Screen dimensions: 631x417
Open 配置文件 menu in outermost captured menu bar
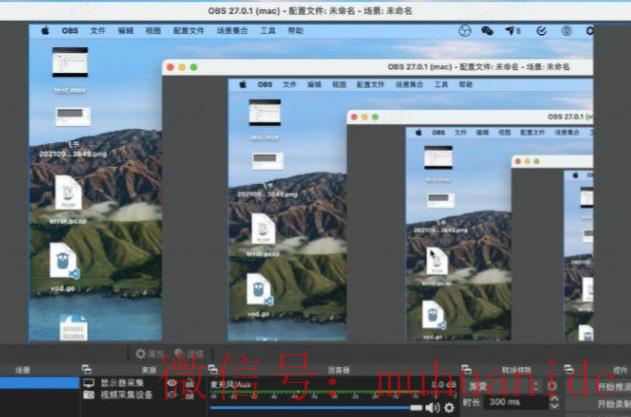(189, 31)
